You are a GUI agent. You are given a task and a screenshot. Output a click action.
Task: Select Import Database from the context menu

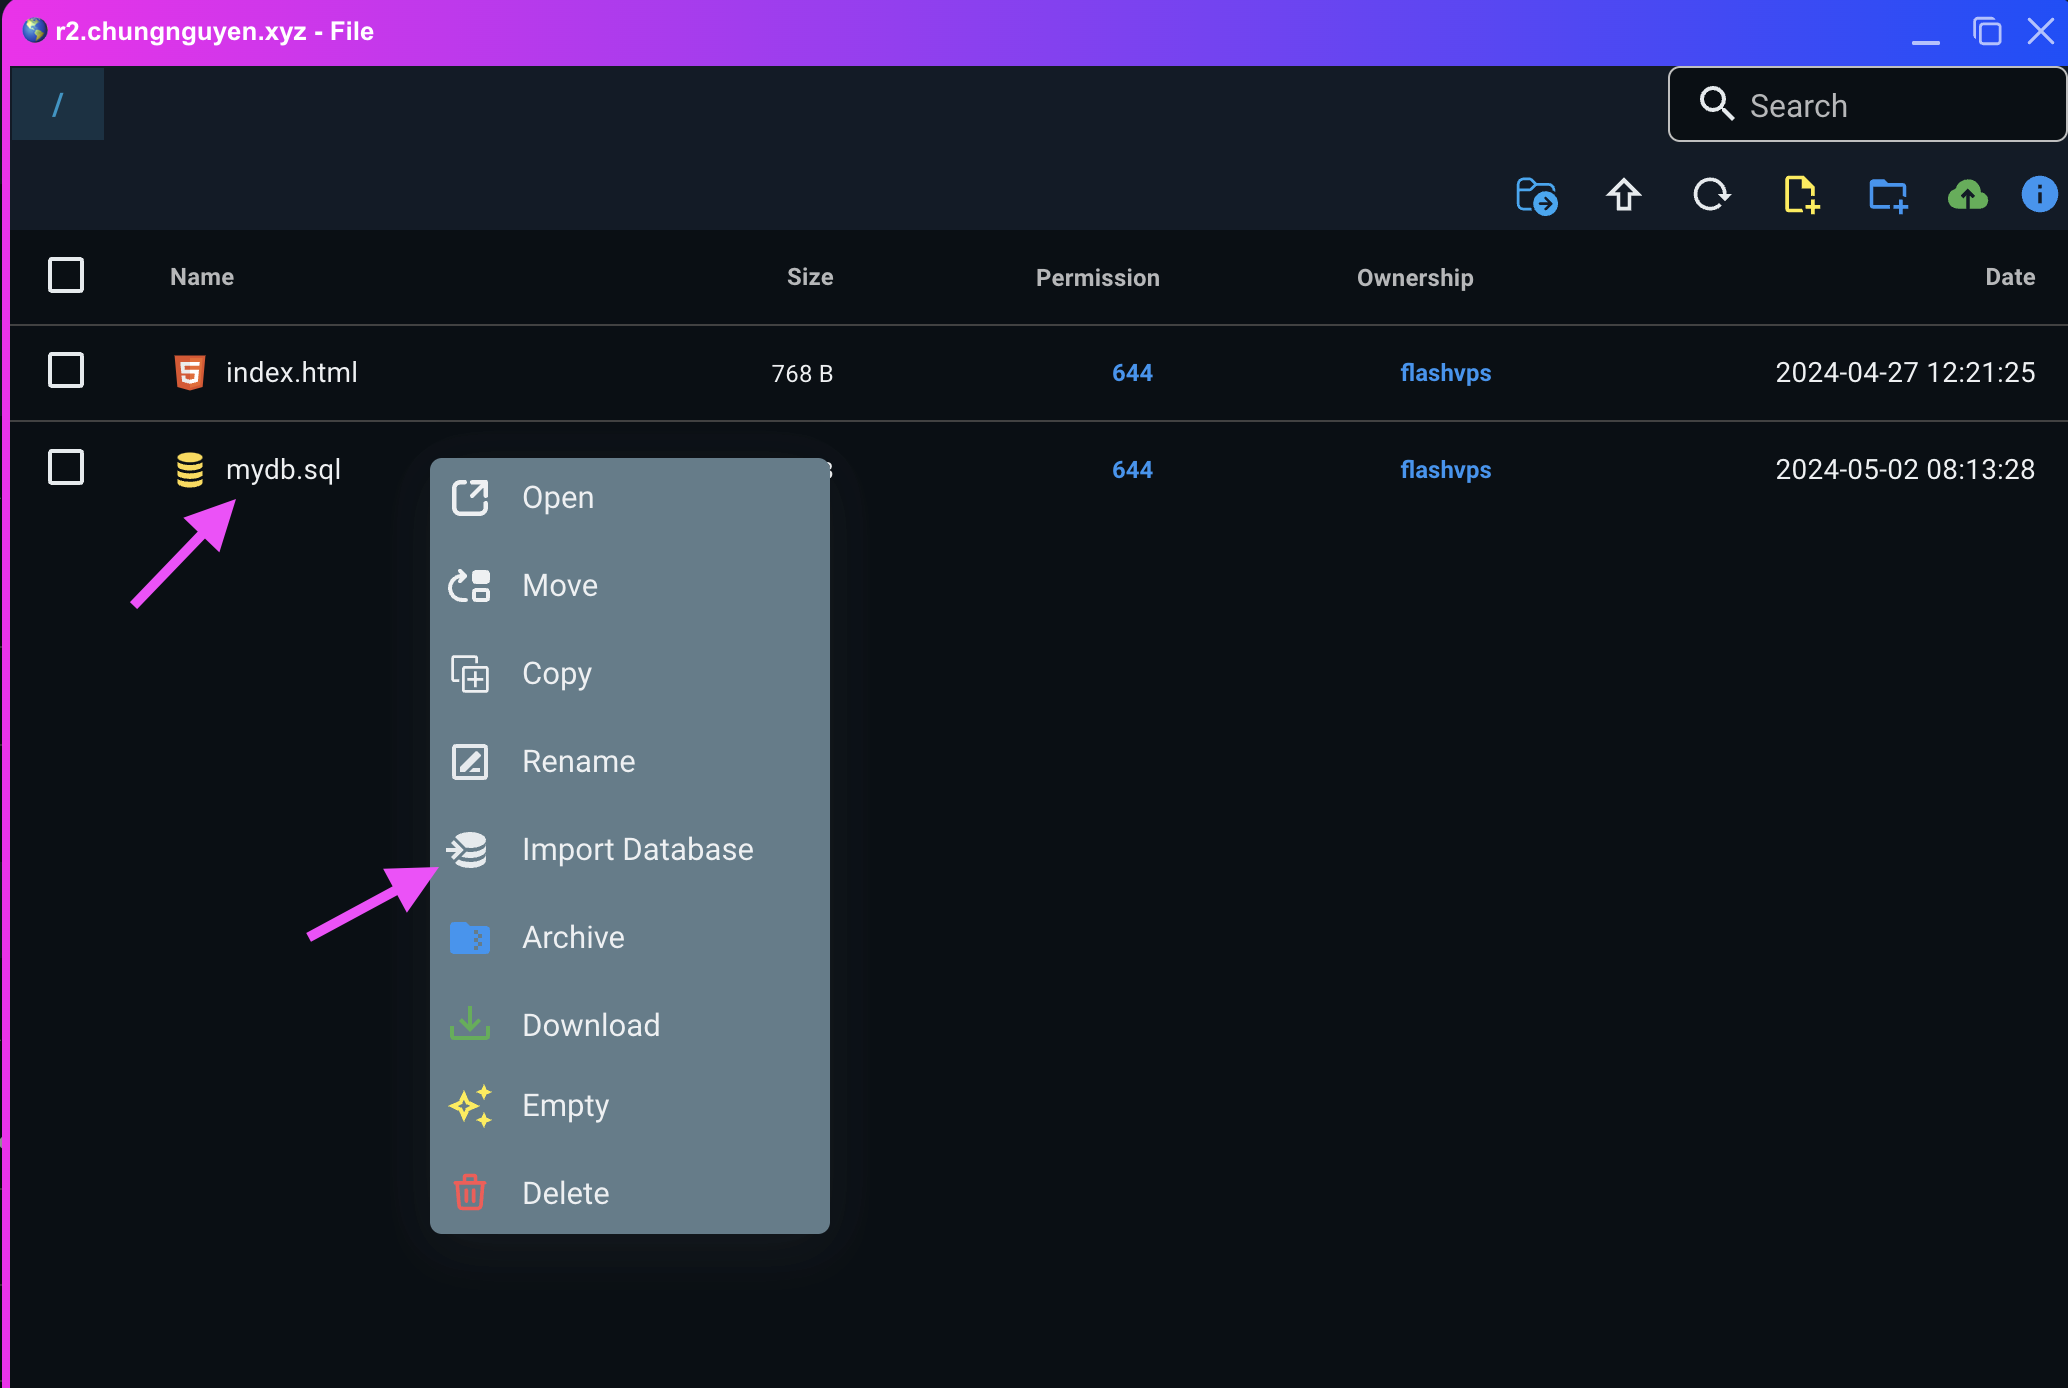(x=637, y=849)
